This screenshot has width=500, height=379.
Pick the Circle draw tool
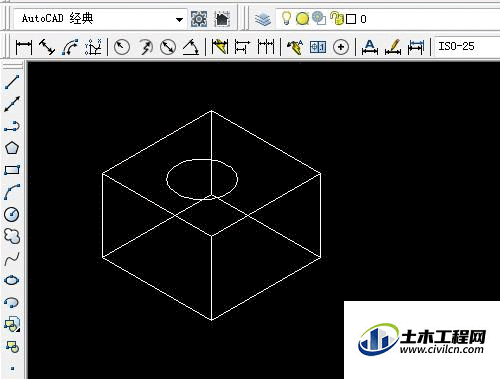tap(12, 214)
